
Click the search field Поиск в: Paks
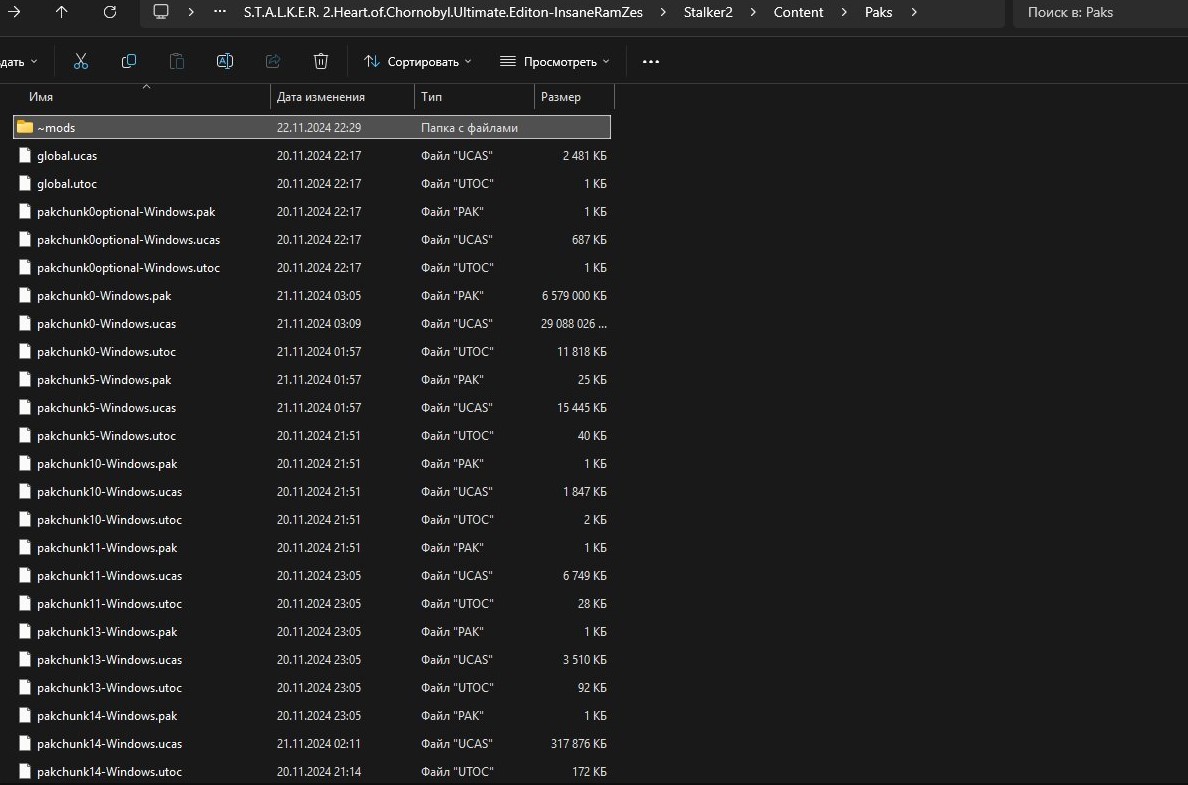1100,12
